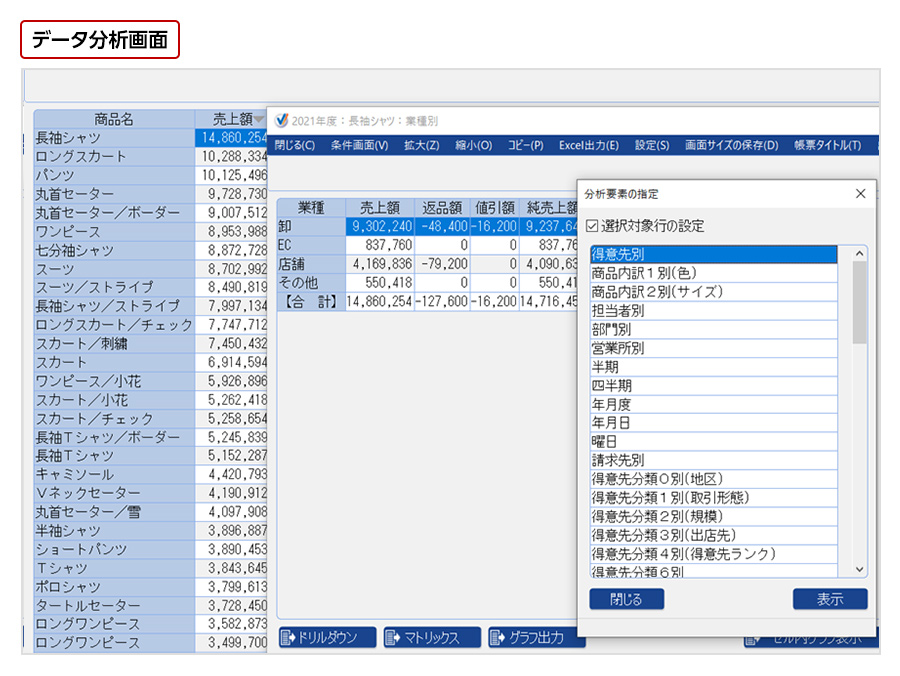Open the 条件画面(V) menu
The height and width of the screenshot is (676, 900).
359,145
